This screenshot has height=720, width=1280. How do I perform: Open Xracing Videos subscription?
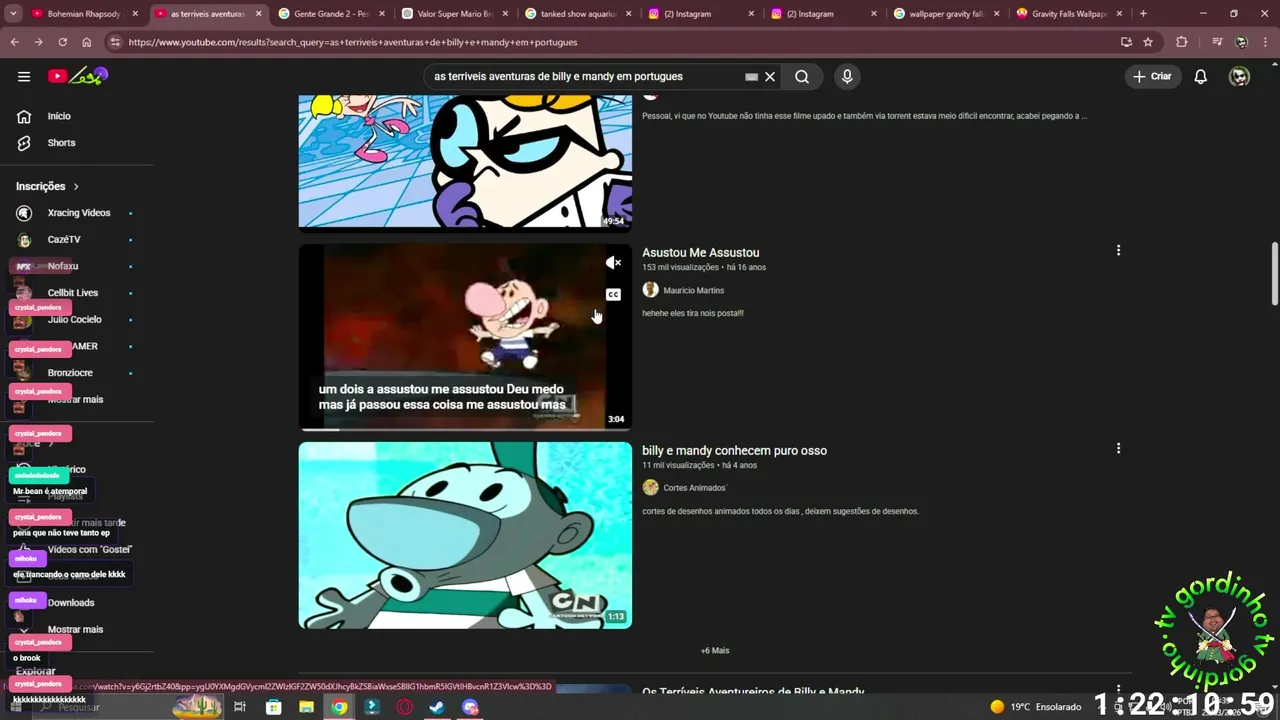pos(77,213)
